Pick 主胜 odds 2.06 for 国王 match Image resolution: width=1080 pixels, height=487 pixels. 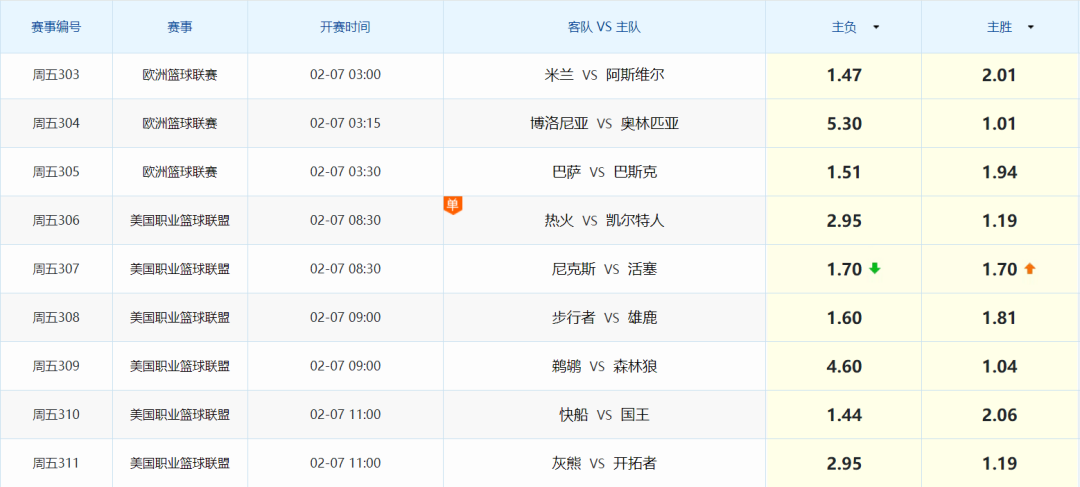point(999,415)
